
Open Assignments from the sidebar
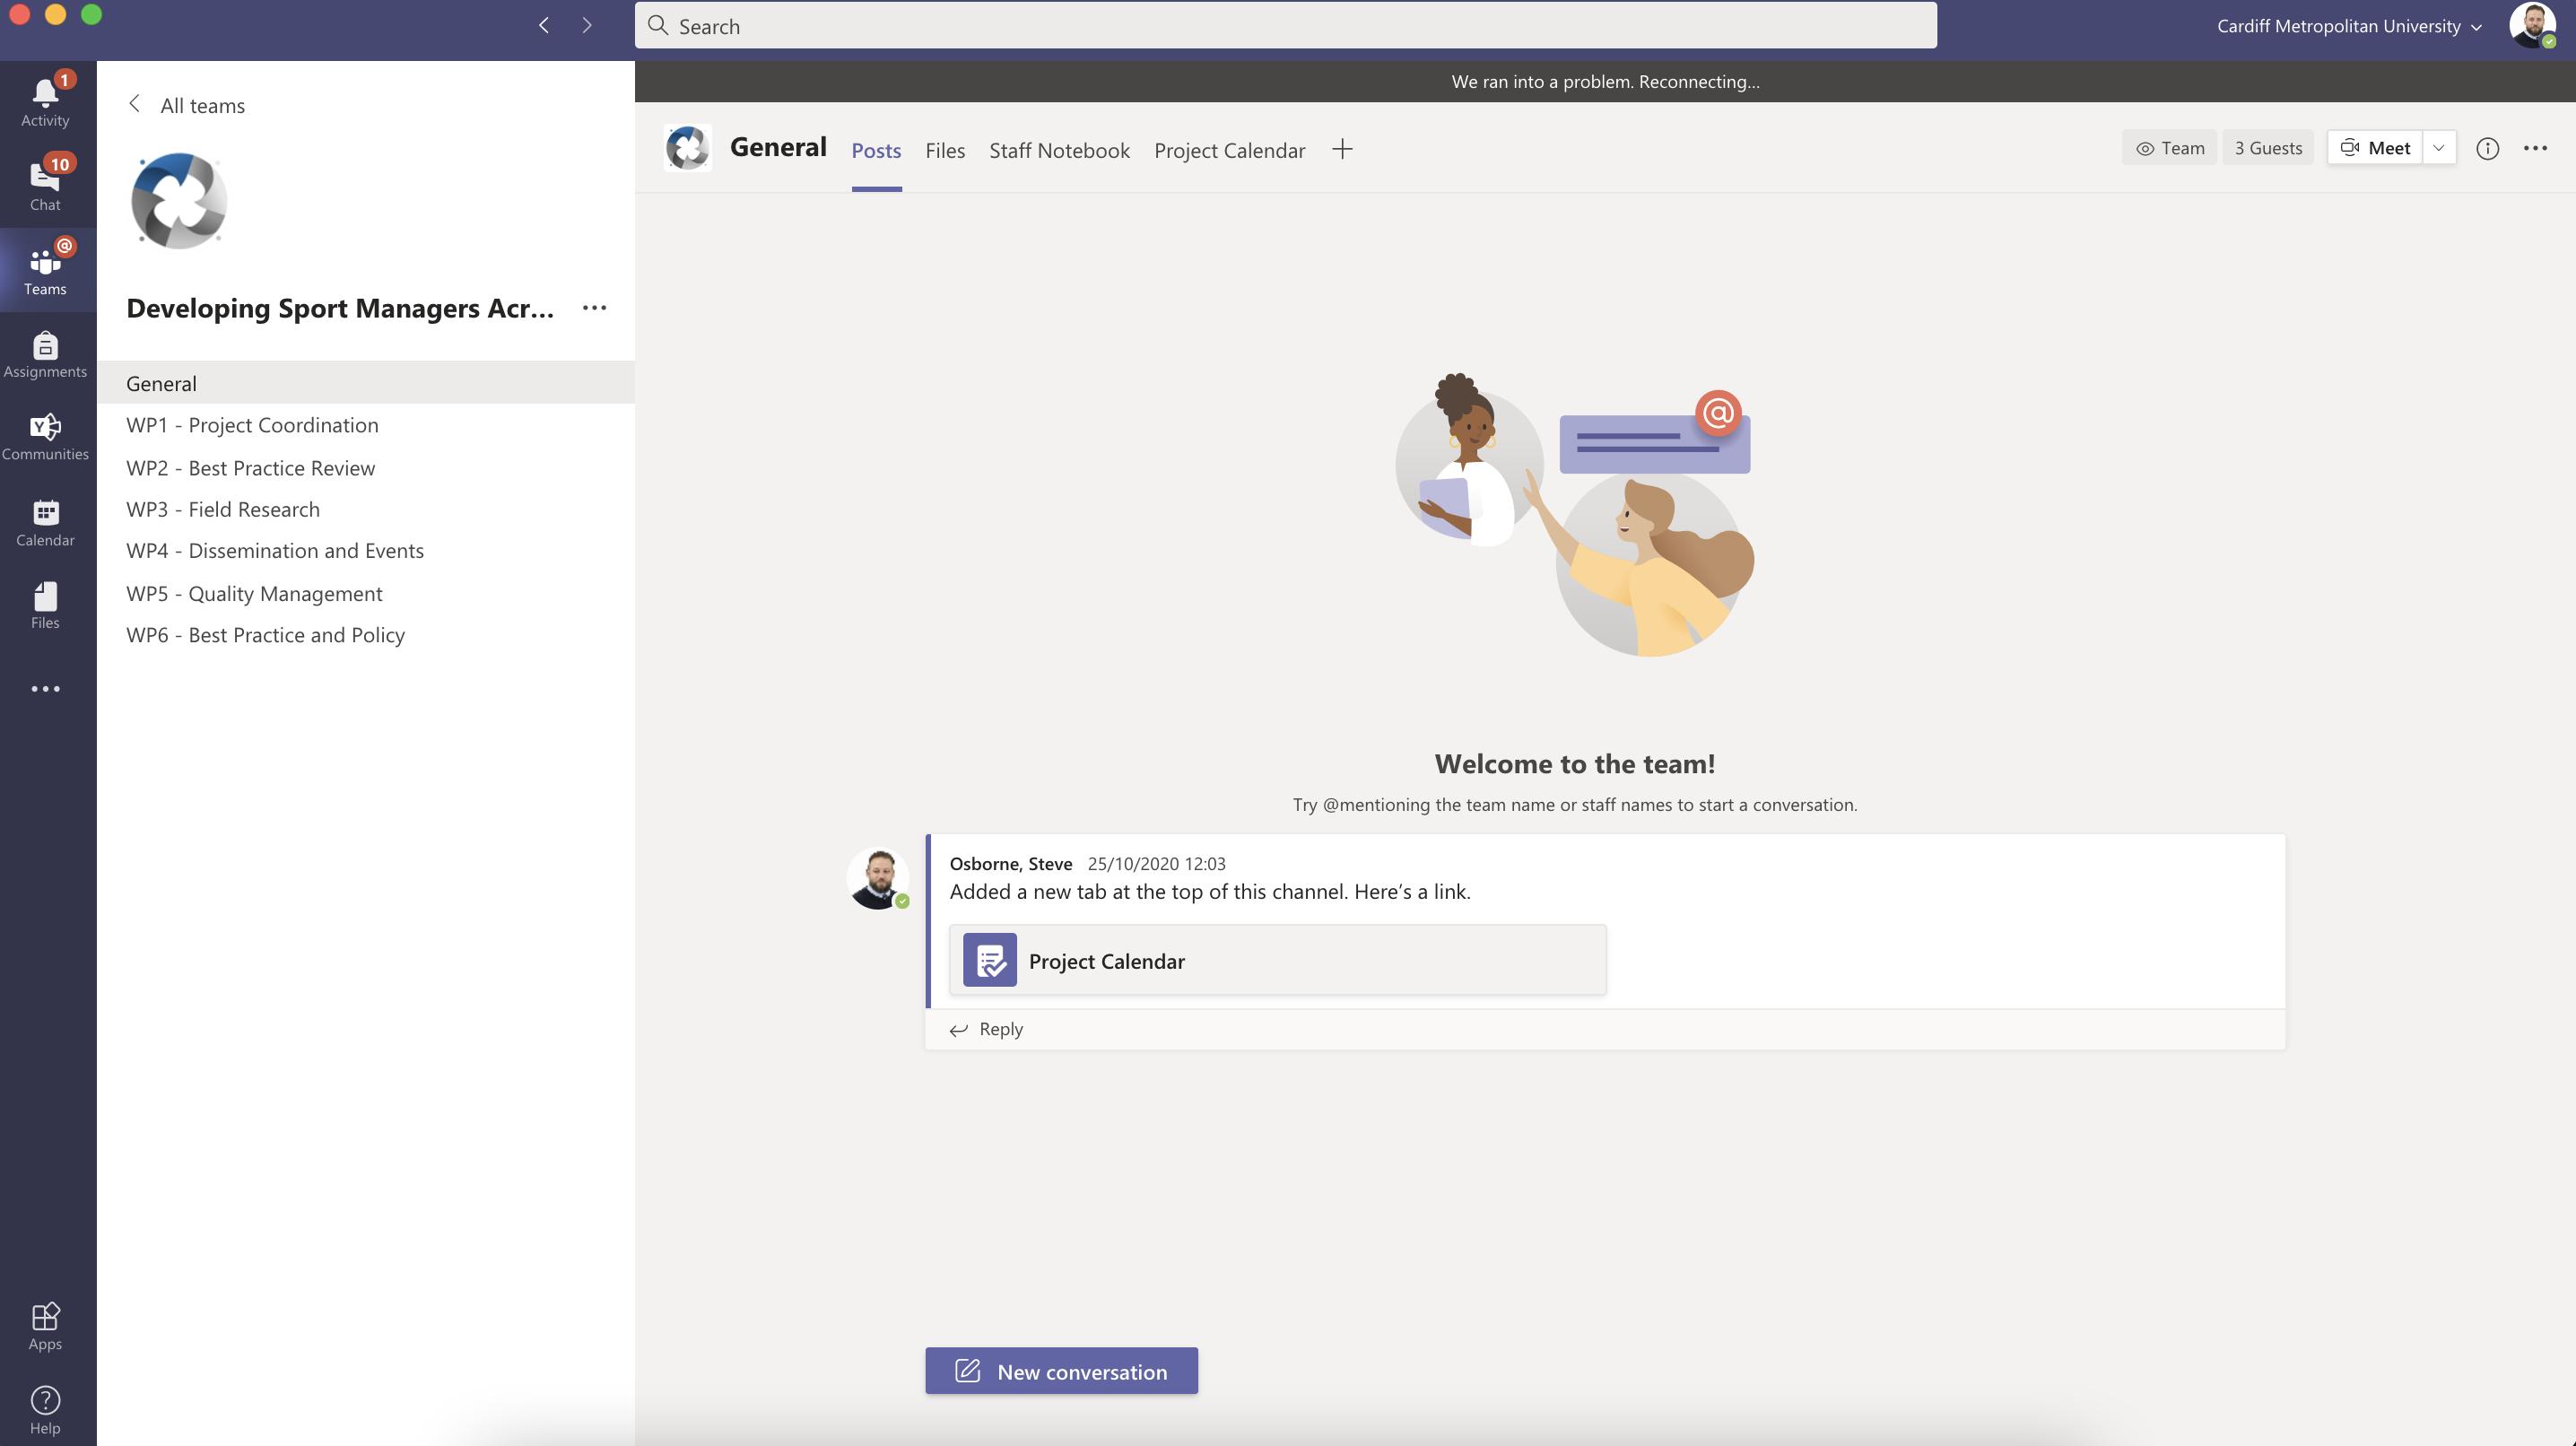click(x=45, y=355)
